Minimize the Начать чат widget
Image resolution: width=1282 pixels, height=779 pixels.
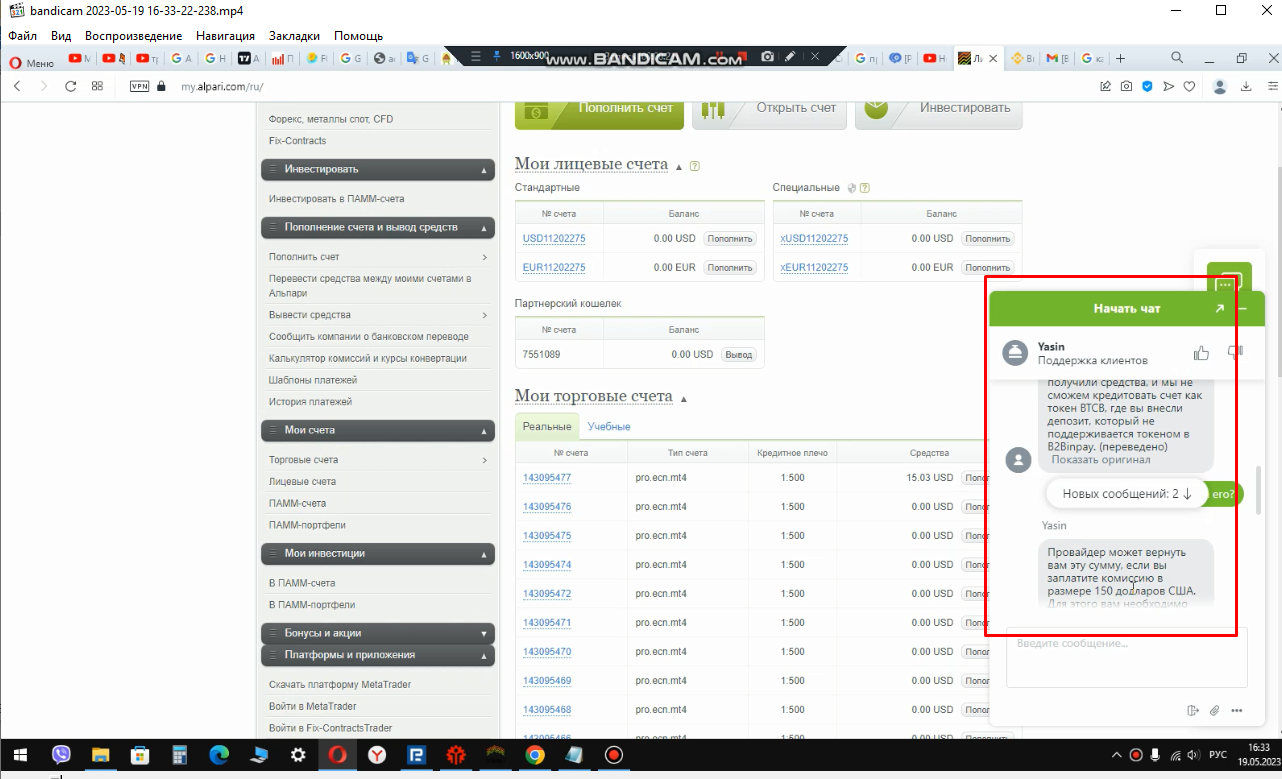[1243, 308]
